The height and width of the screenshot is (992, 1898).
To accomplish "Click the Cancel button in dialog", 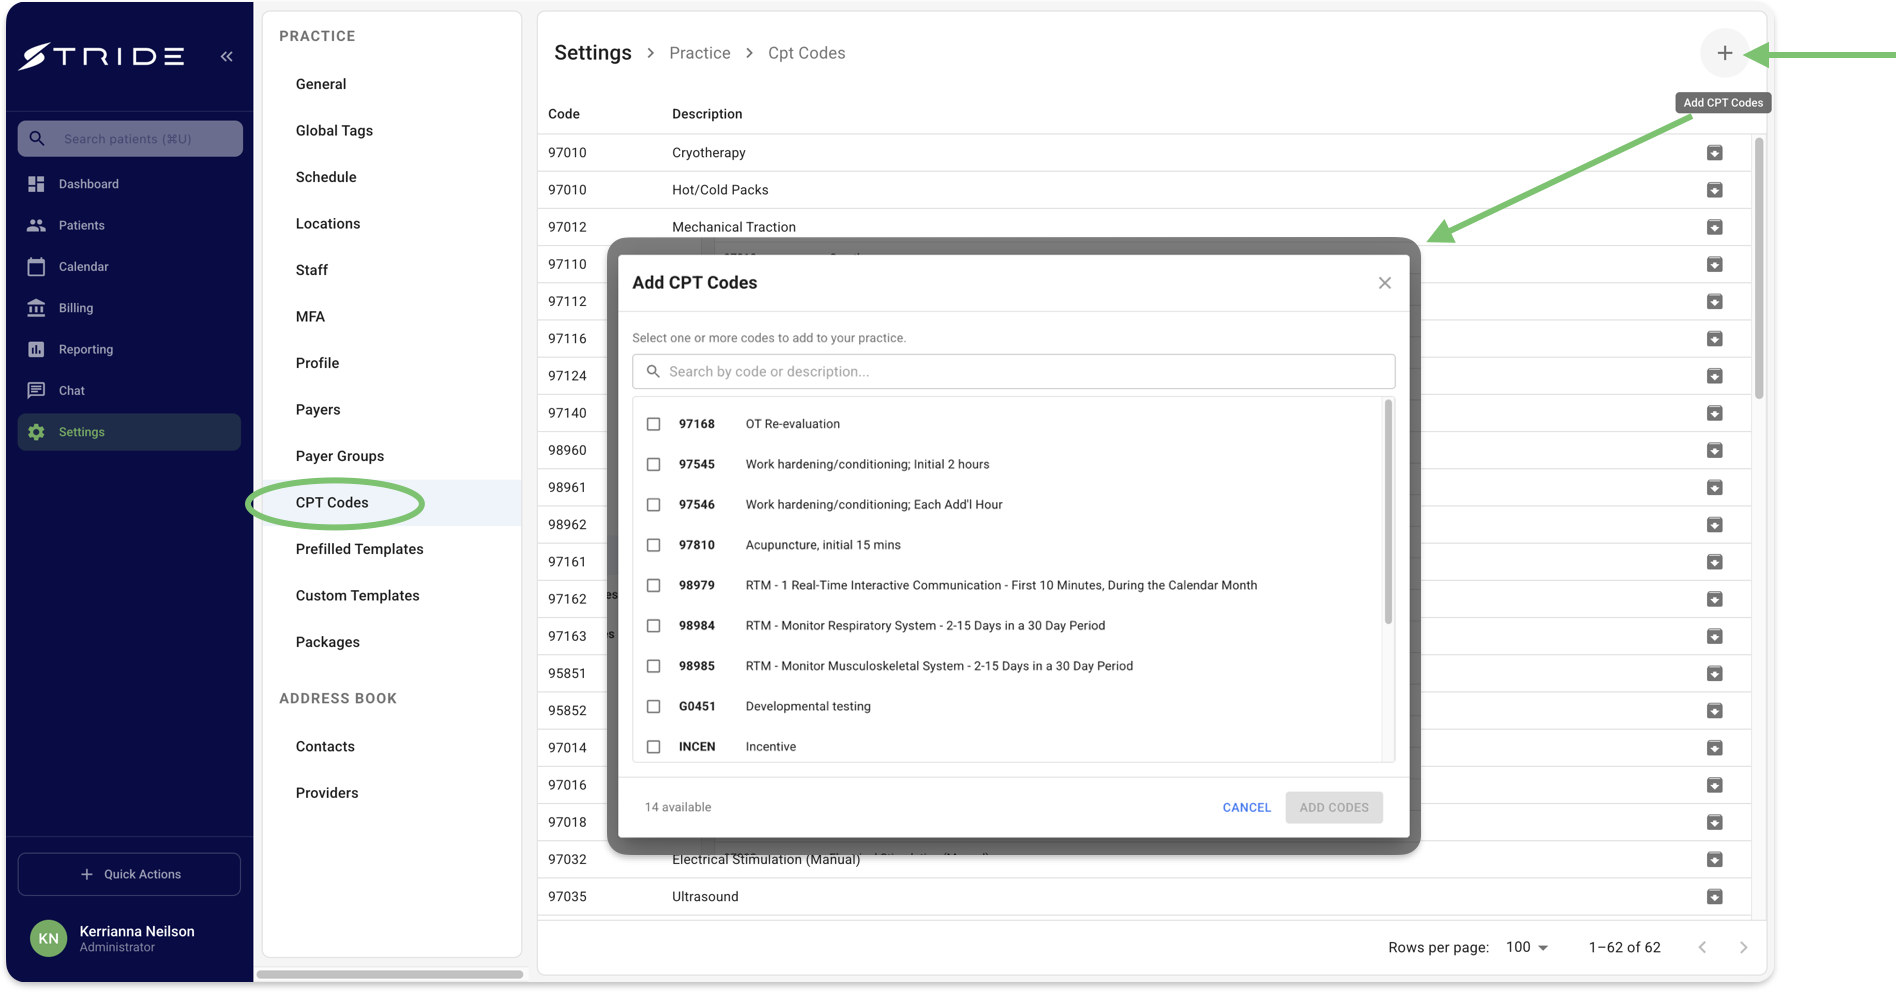I will point(1246,807).
